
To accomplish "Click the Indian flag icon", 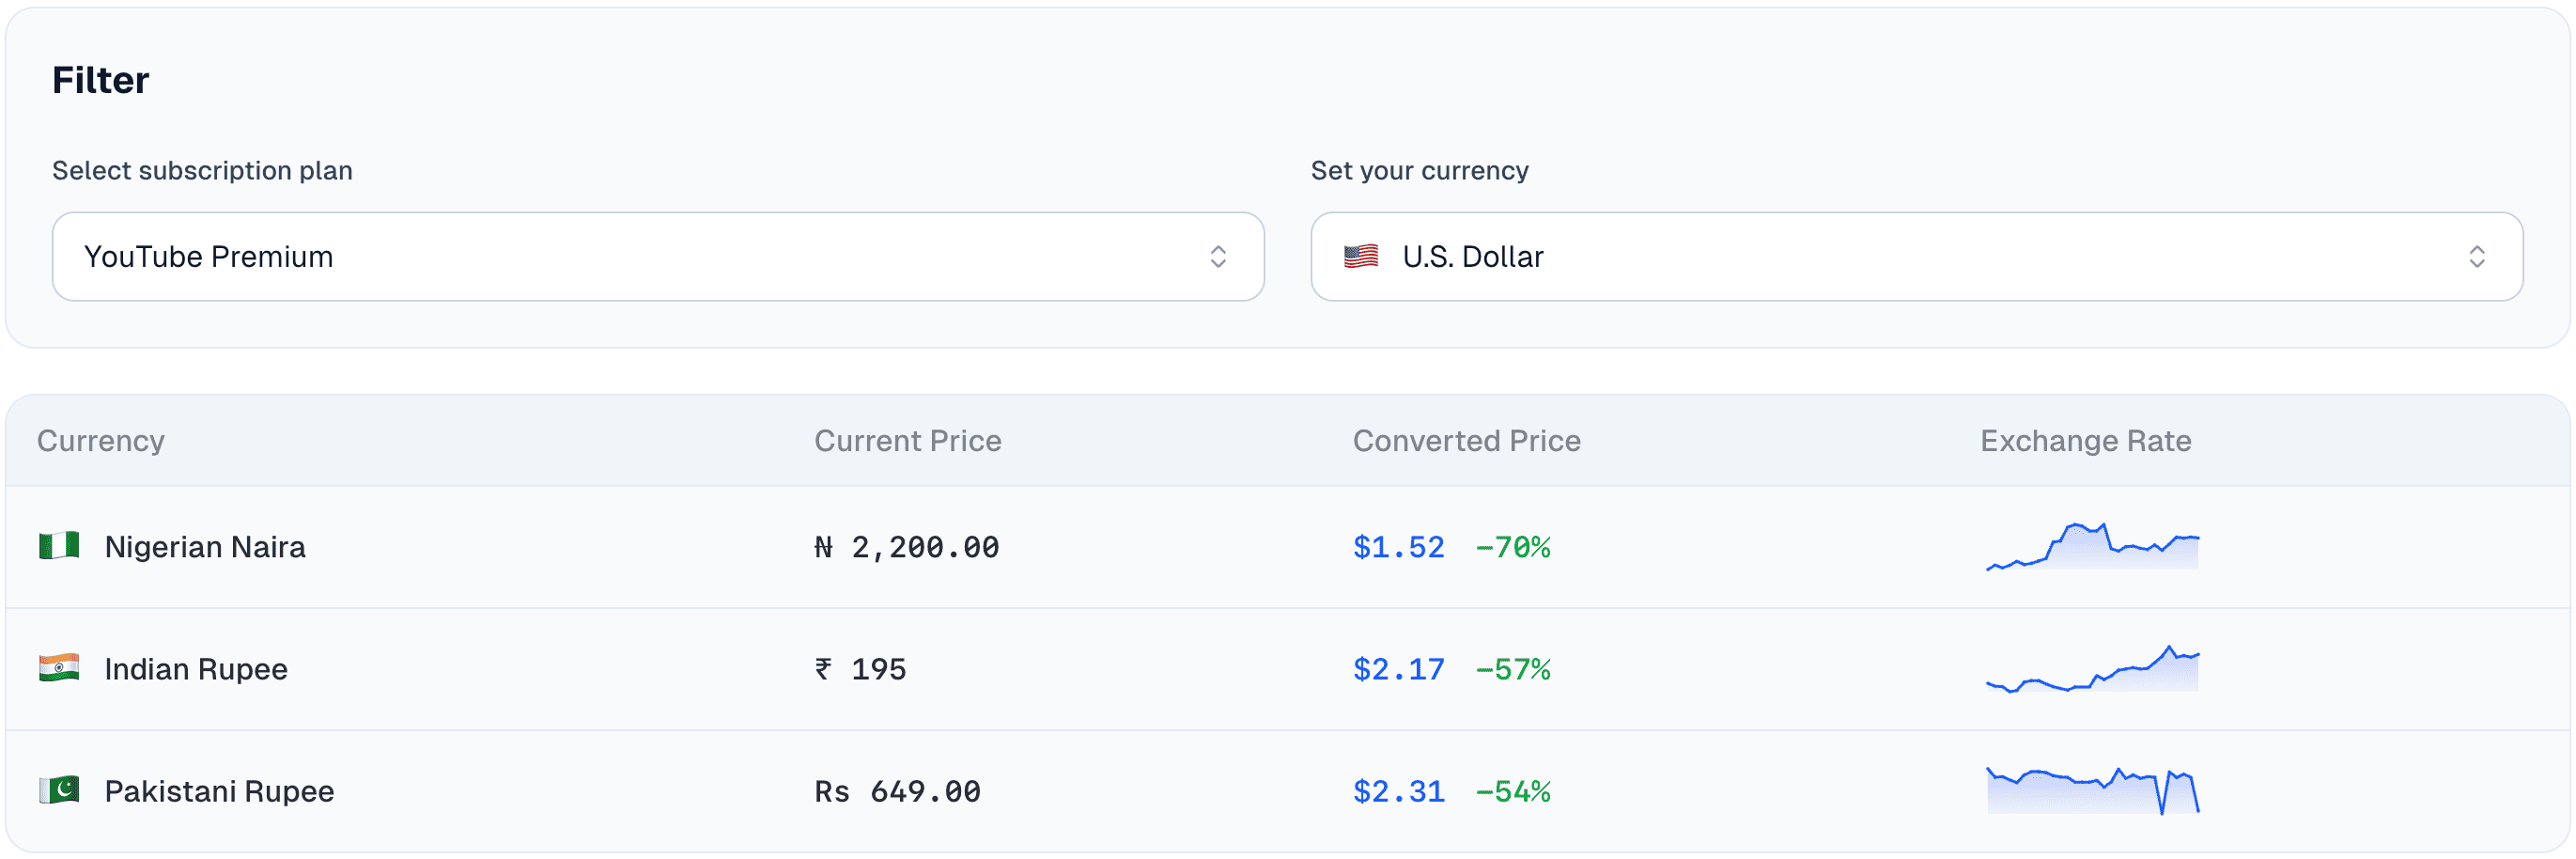I will click(x=60, y=668).
